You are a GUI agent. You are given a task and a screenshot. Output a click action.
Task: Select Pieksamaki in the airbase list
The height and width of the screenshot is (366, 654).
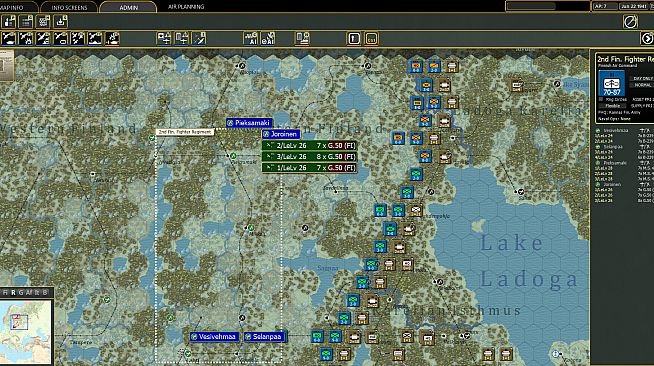615,163
